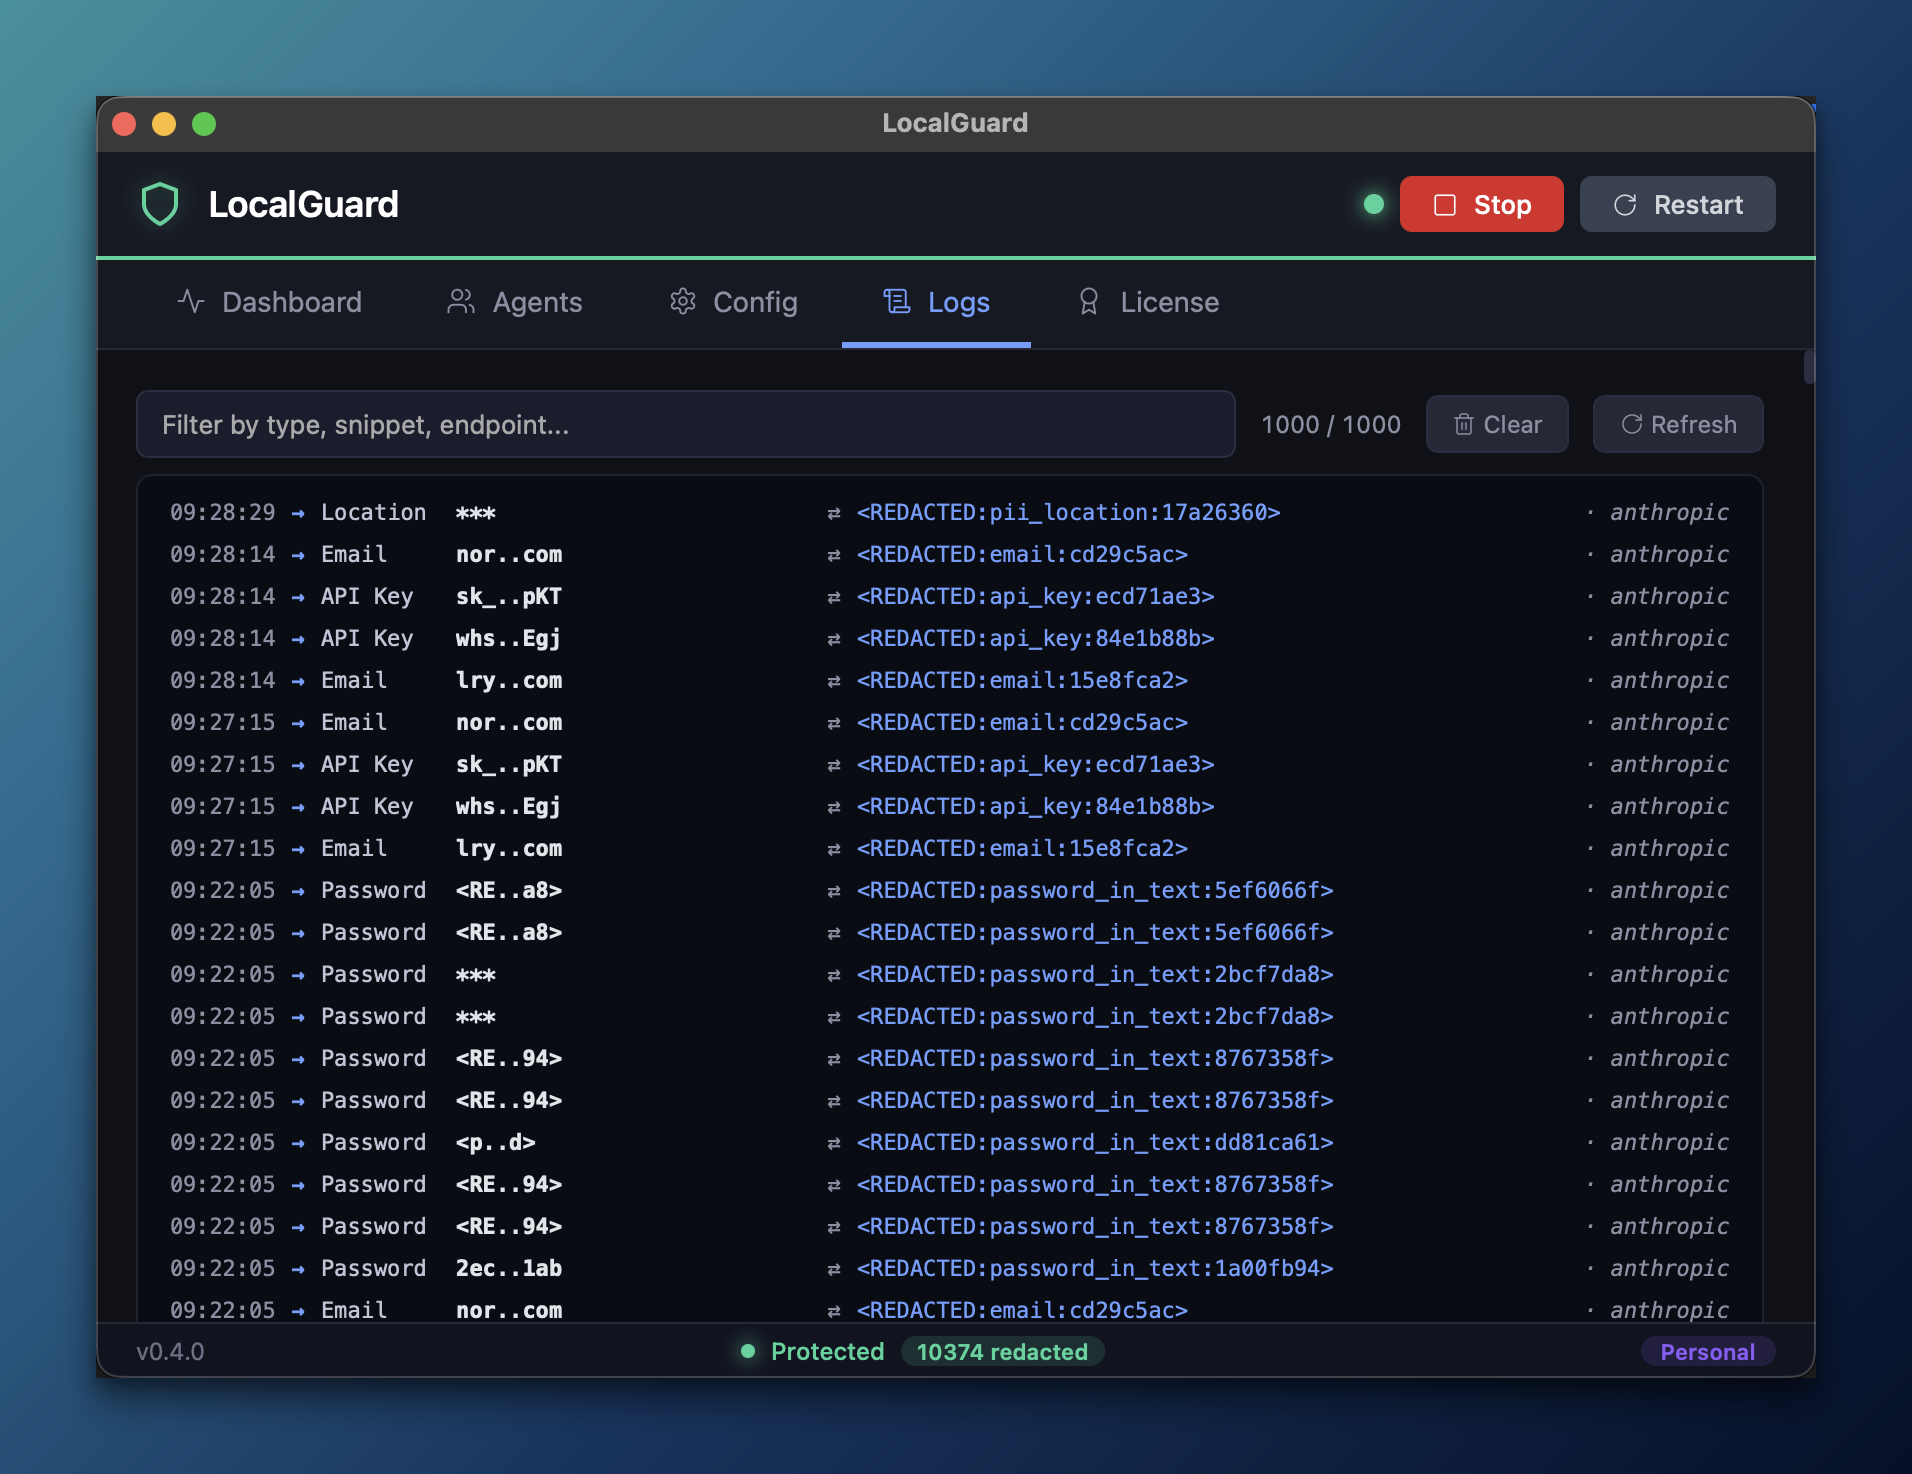Click the refresh arrow icon in Refresh
1912x1474 pixels.
point(1631,424)
